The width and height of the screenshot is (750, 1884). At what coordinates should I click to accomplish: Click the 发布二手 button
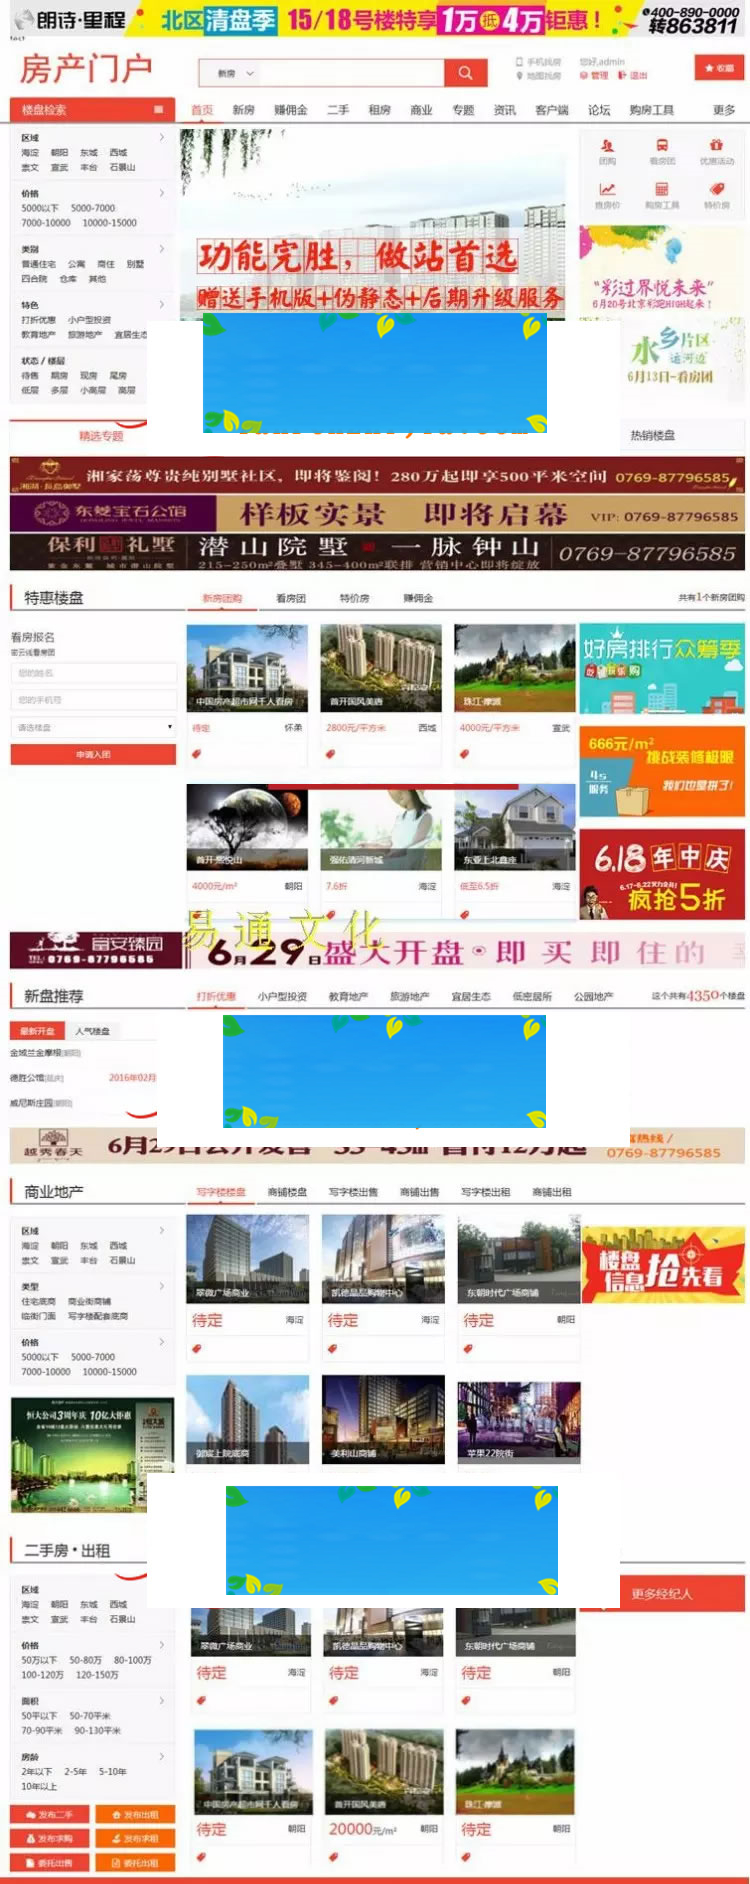pos(50,1814)
